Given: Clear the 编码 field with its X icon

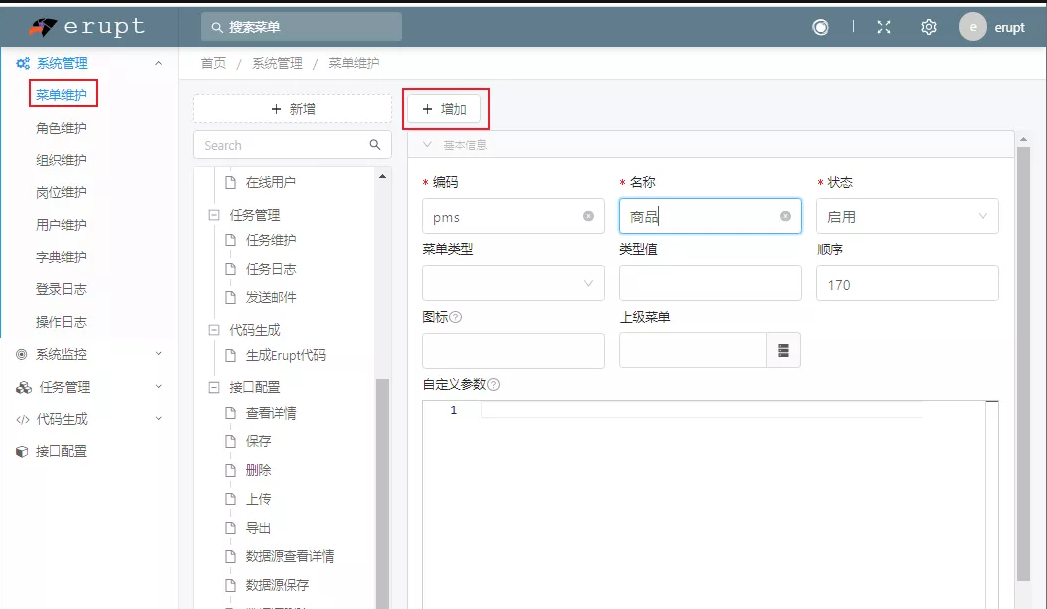Looking at the screenshot, I should [x=588, y=216].
